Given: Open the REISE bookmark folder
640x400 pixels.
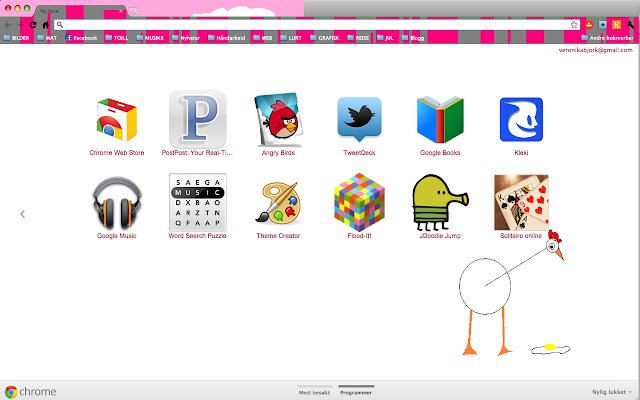Looking at the screenshot, I should (x=358, y=38).
